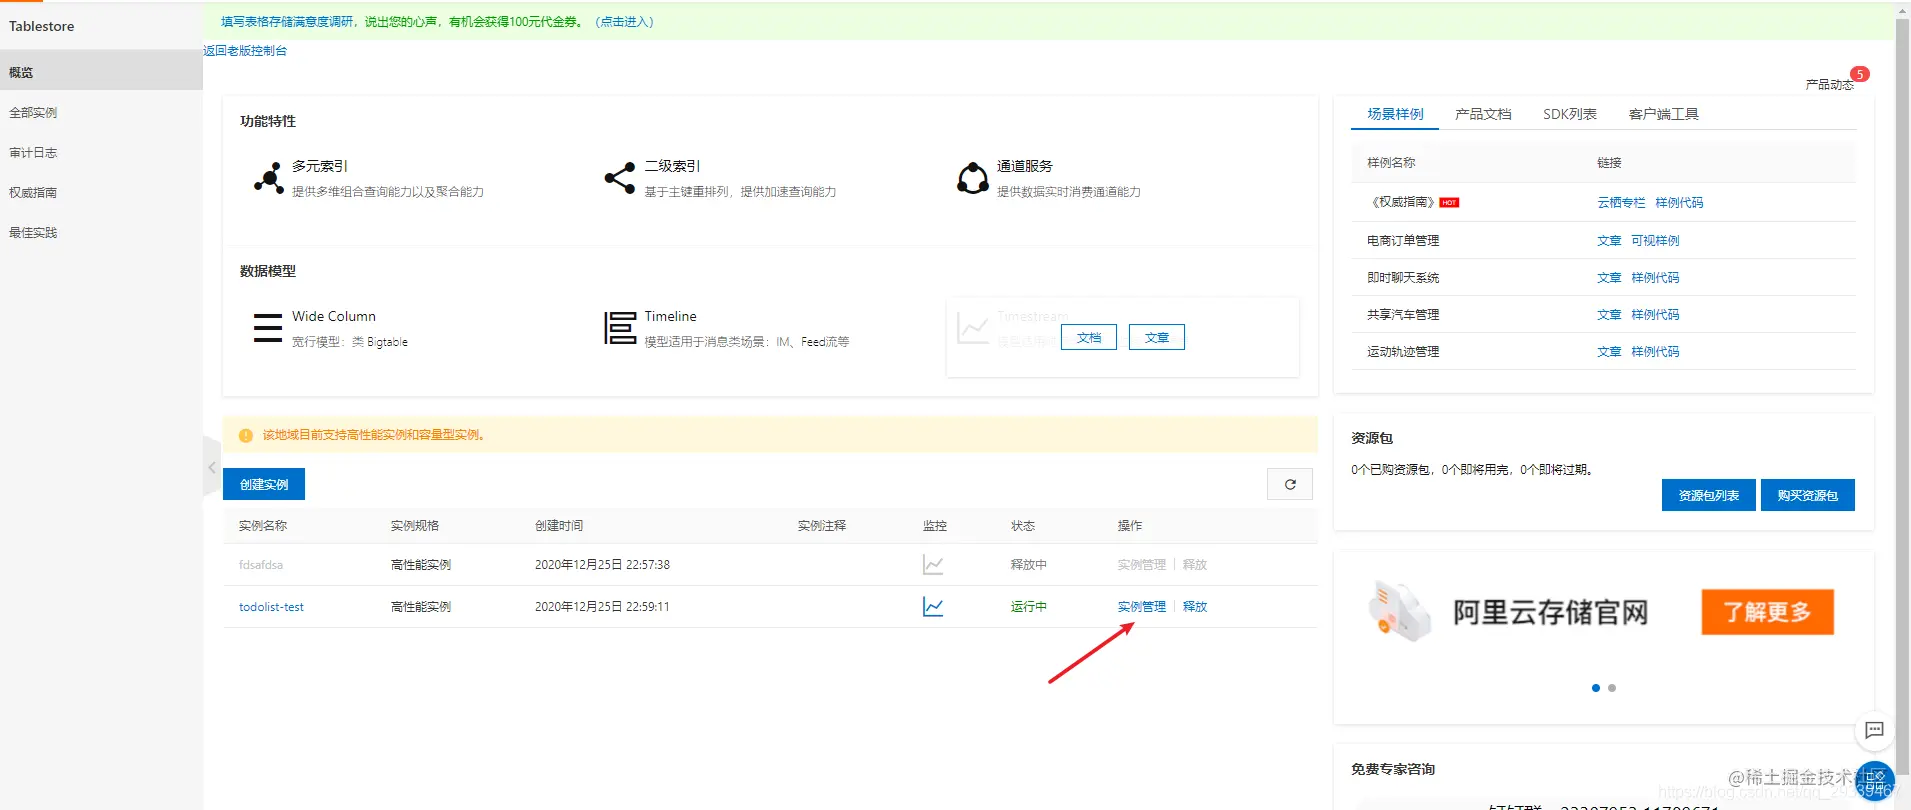Open 权威指南 in the sidebar
The image size is (1911, 810).
click(x=101, y=192)
